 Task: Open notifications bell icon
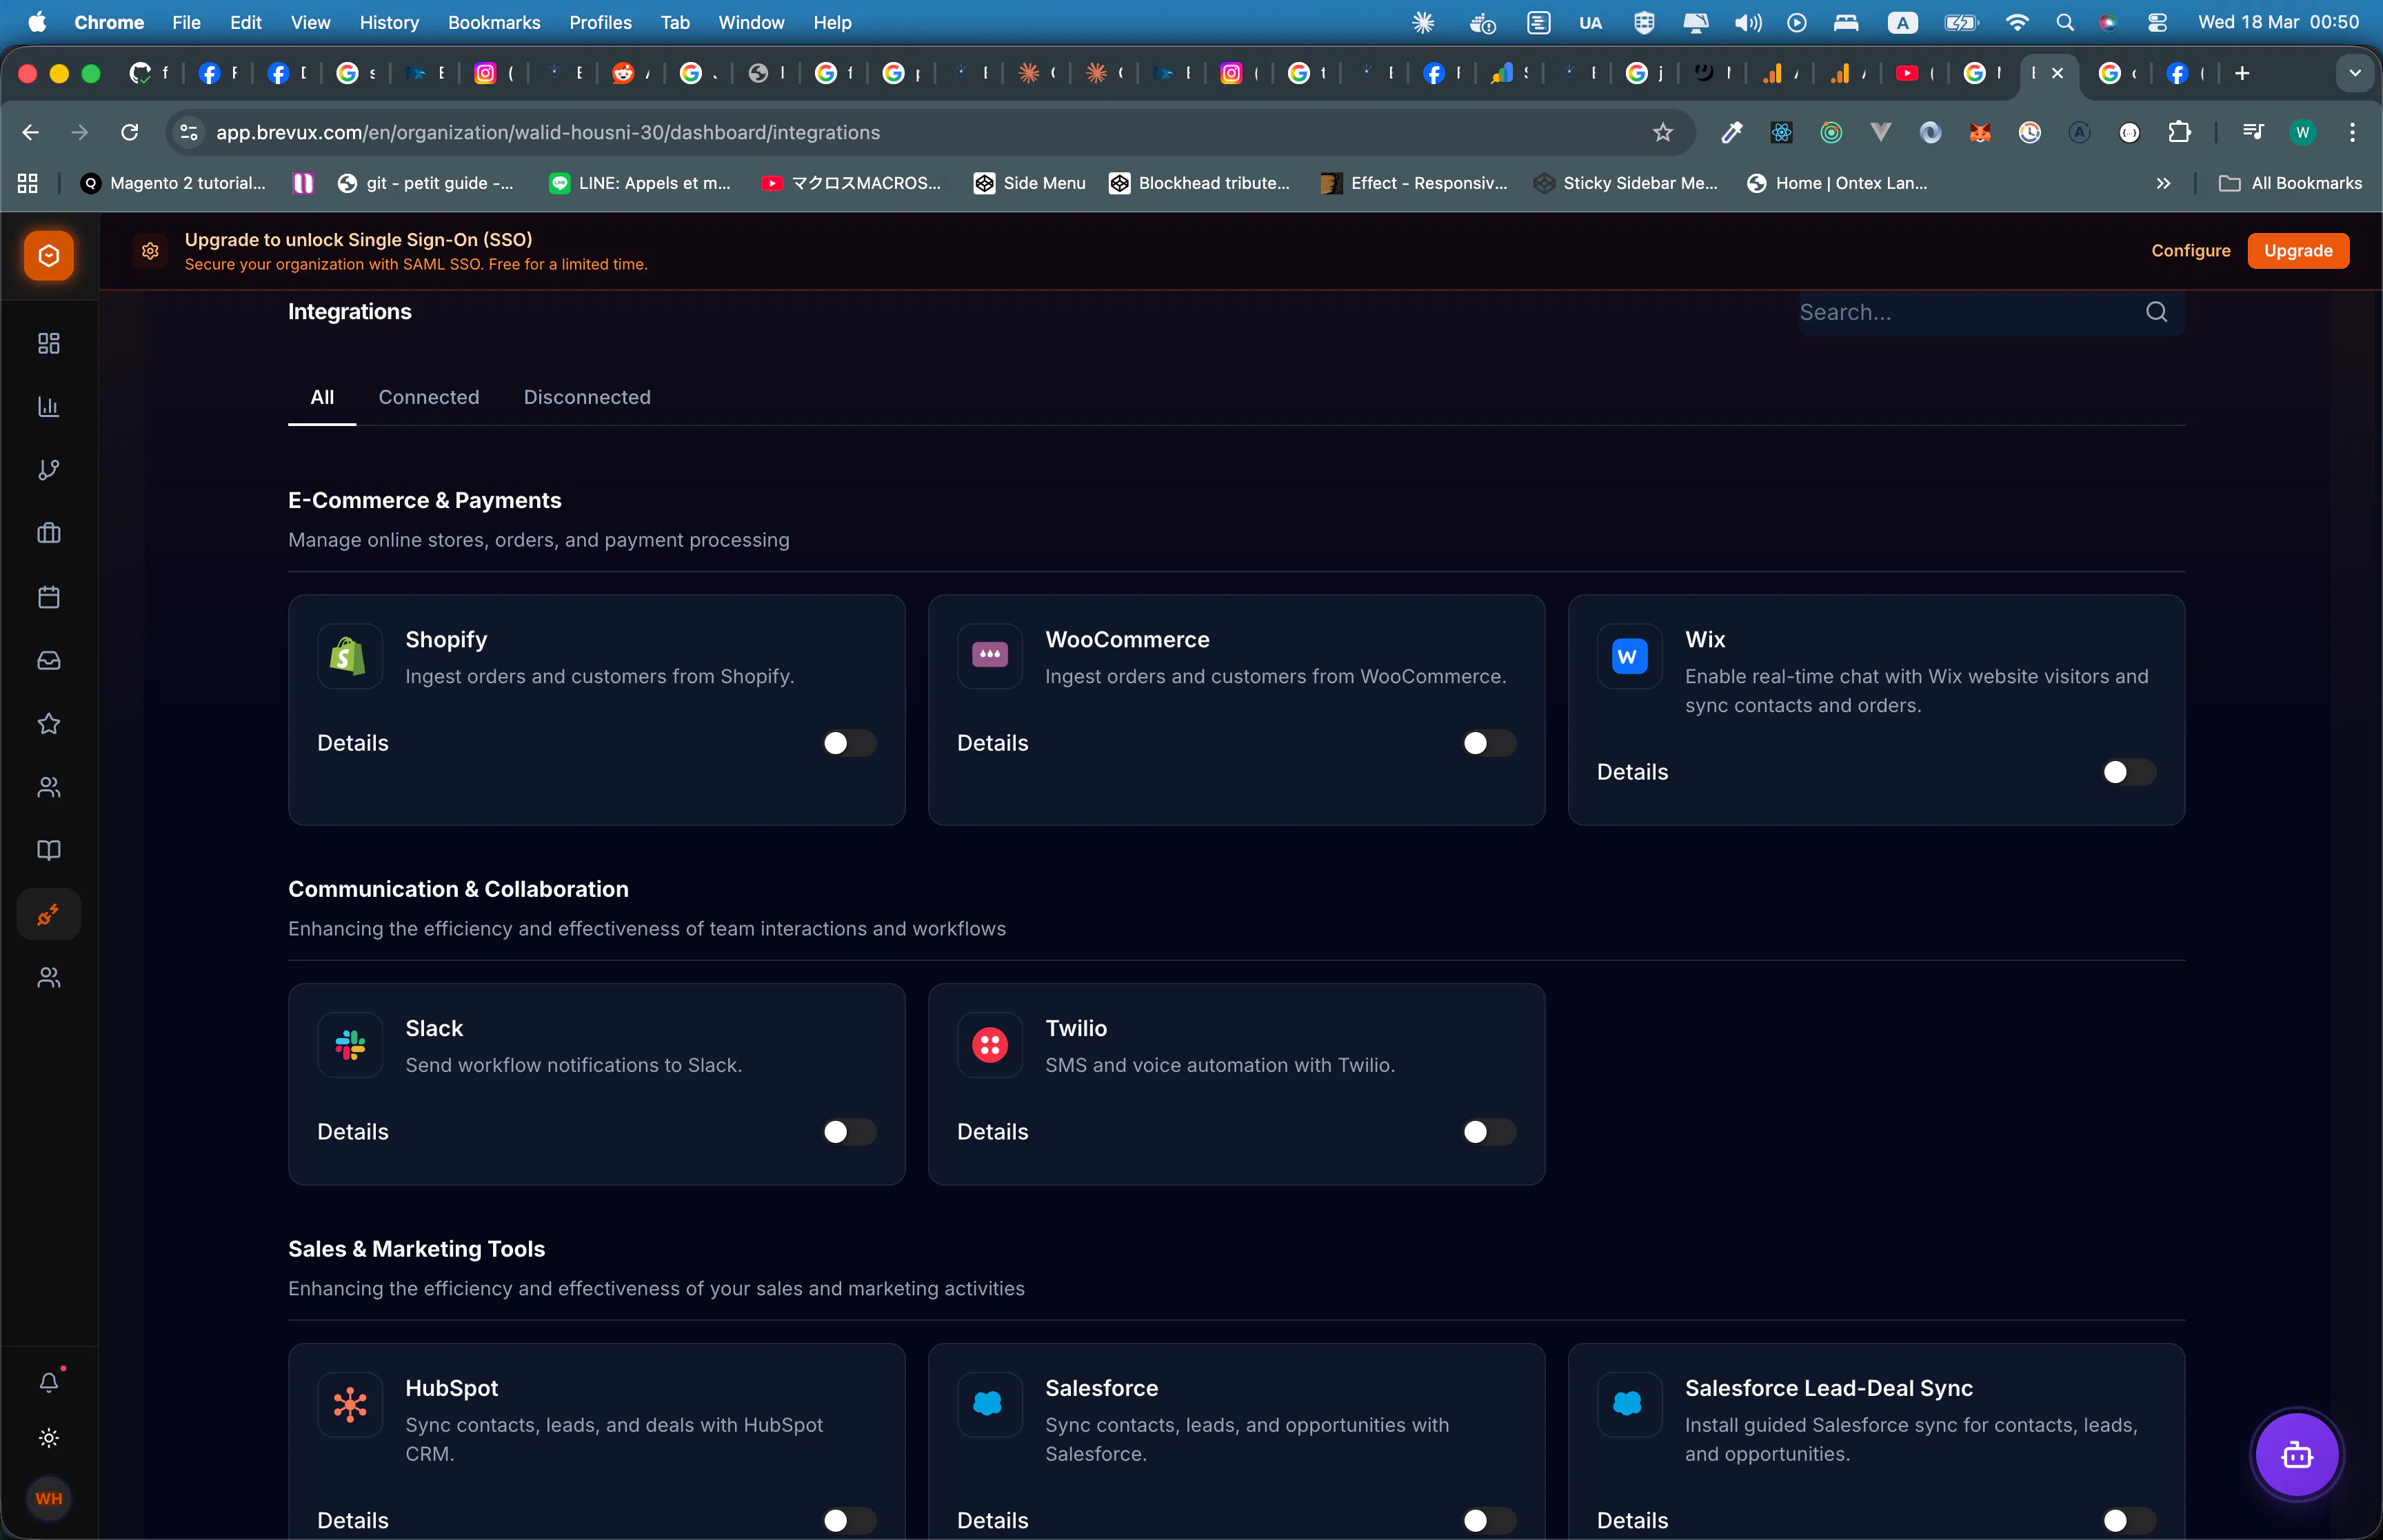(49, 1382)
